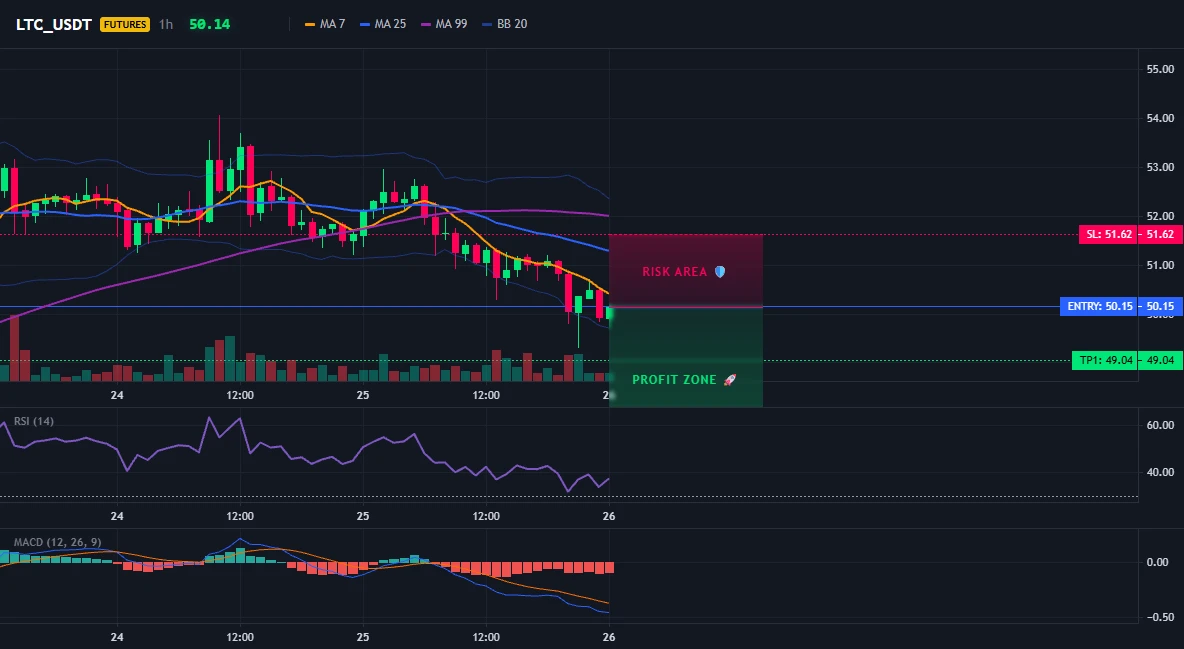Click the rocket icon beside PROFIT ZONE
The height and width of the screenshot is (649, 1184).
tap(729, 379)
